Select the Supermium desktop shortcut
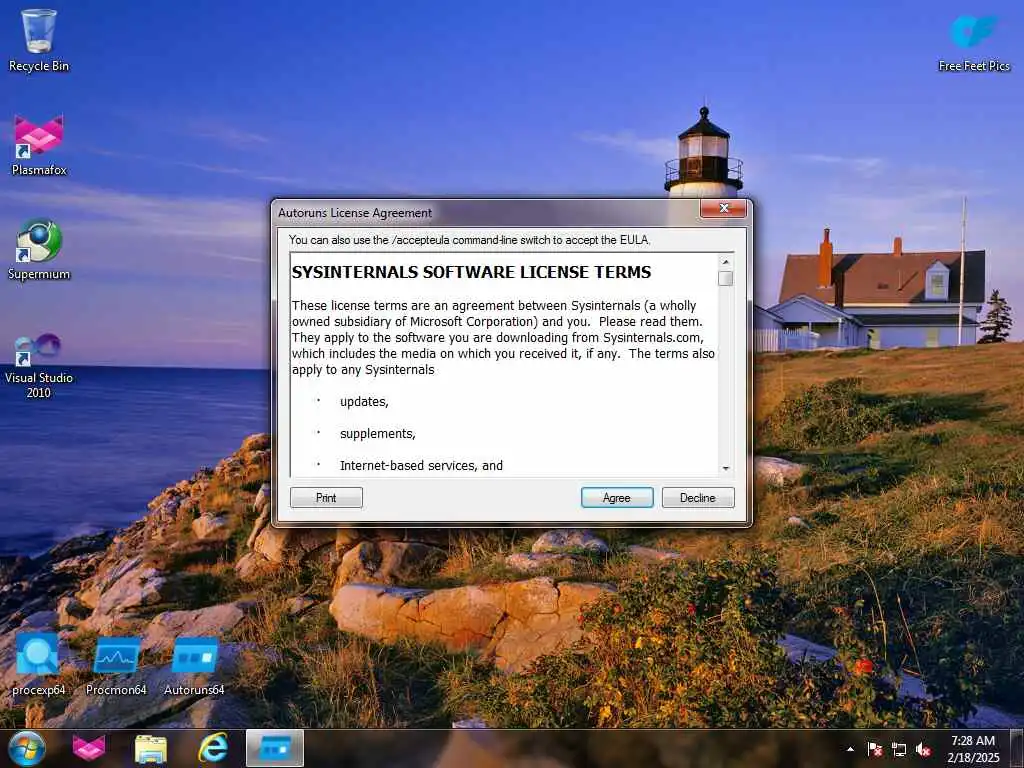The width and height of the screenshot is (1024, 768). 39,249
